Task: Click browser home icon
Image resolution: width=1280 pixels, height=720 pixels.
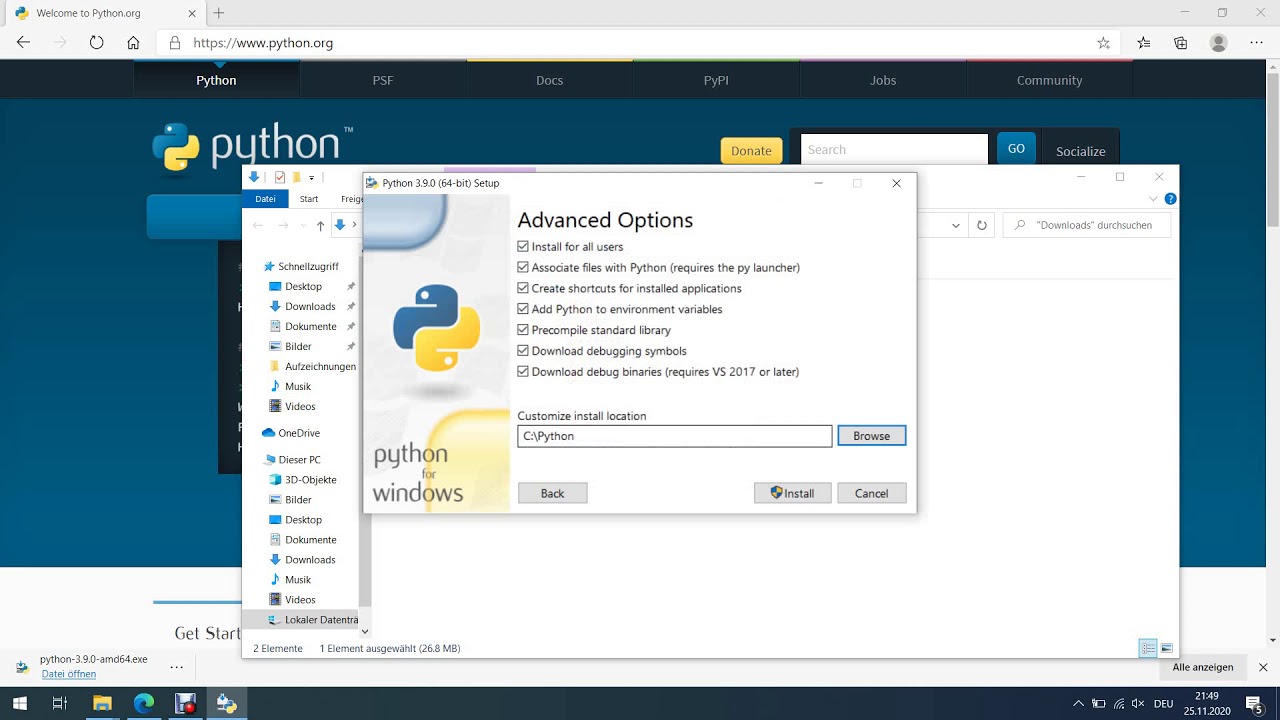Action: tap(133, 43)
